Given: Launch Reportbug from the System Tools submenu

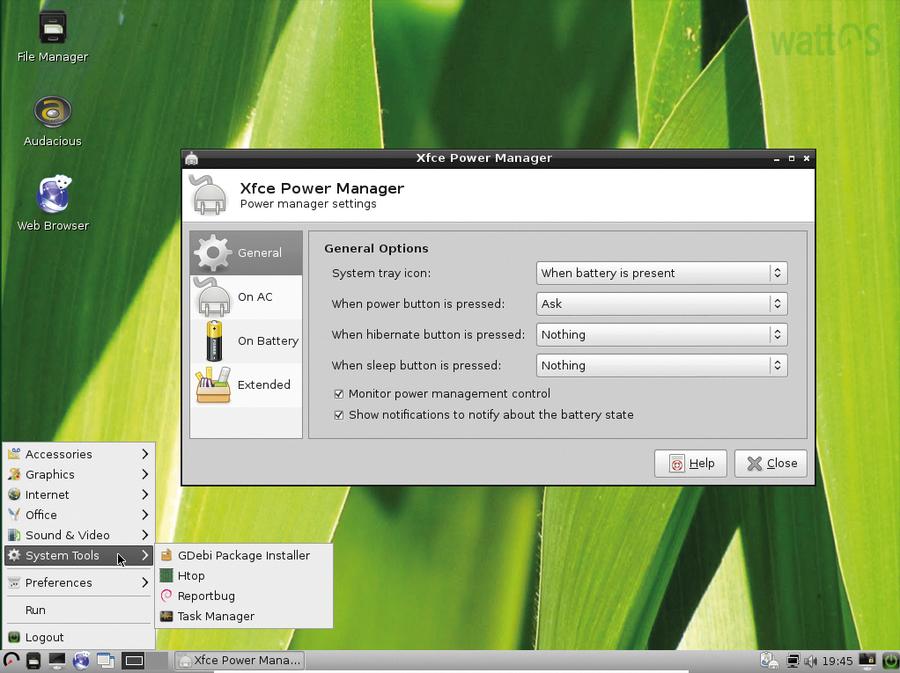Looking at the screenshot, I should [244, 596].
